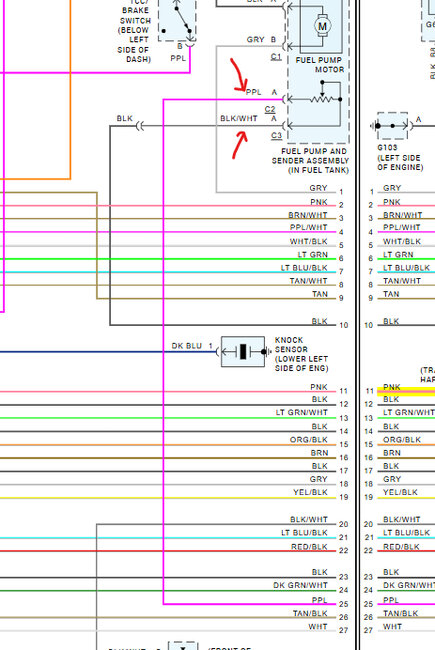Viewport: 435px width, 650px height.
Task: Click the C3 connector label
Action: (276, 135)
